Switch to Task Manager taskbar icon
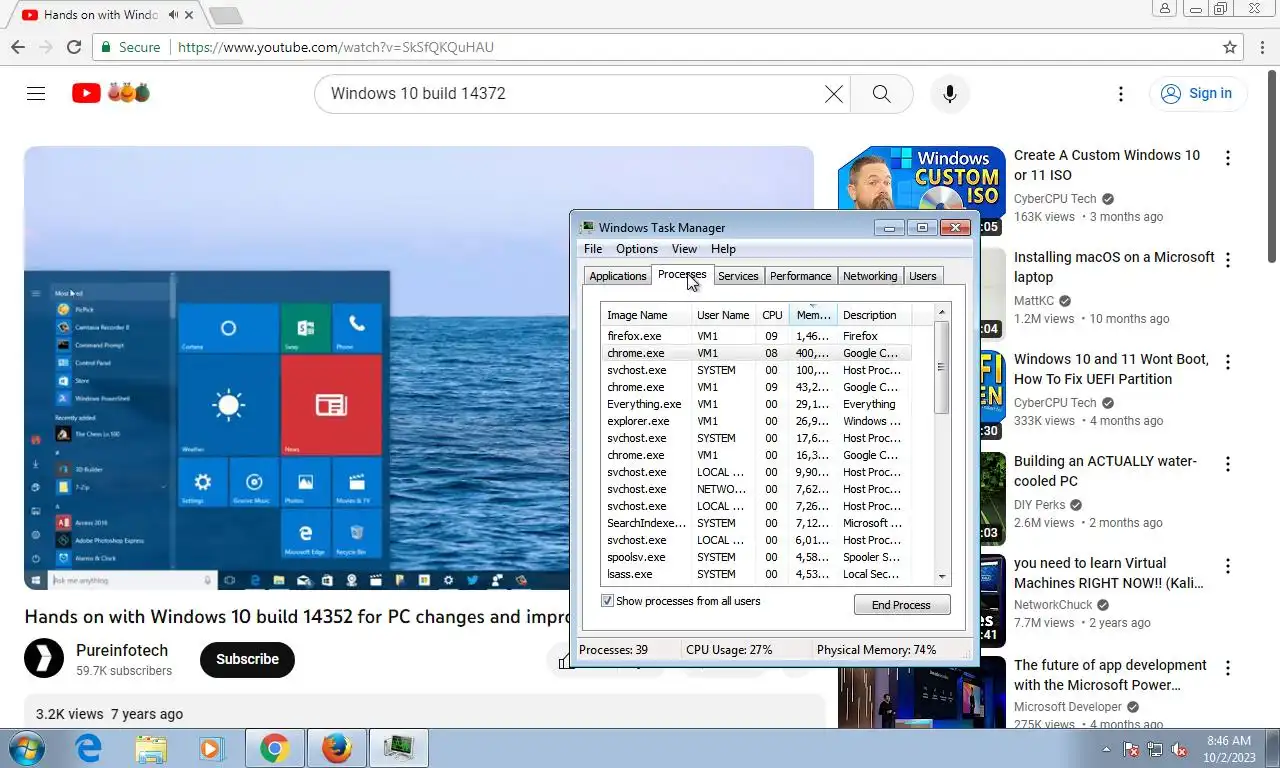This screenshot has width=1280, height=768. [399, 748]
